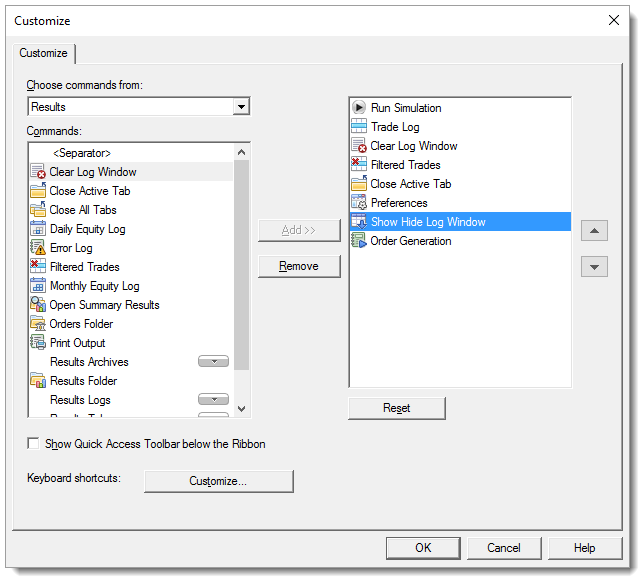639x577 pixels.
Task: Switch to the Customize tab
Action: [x=44, y=53]
